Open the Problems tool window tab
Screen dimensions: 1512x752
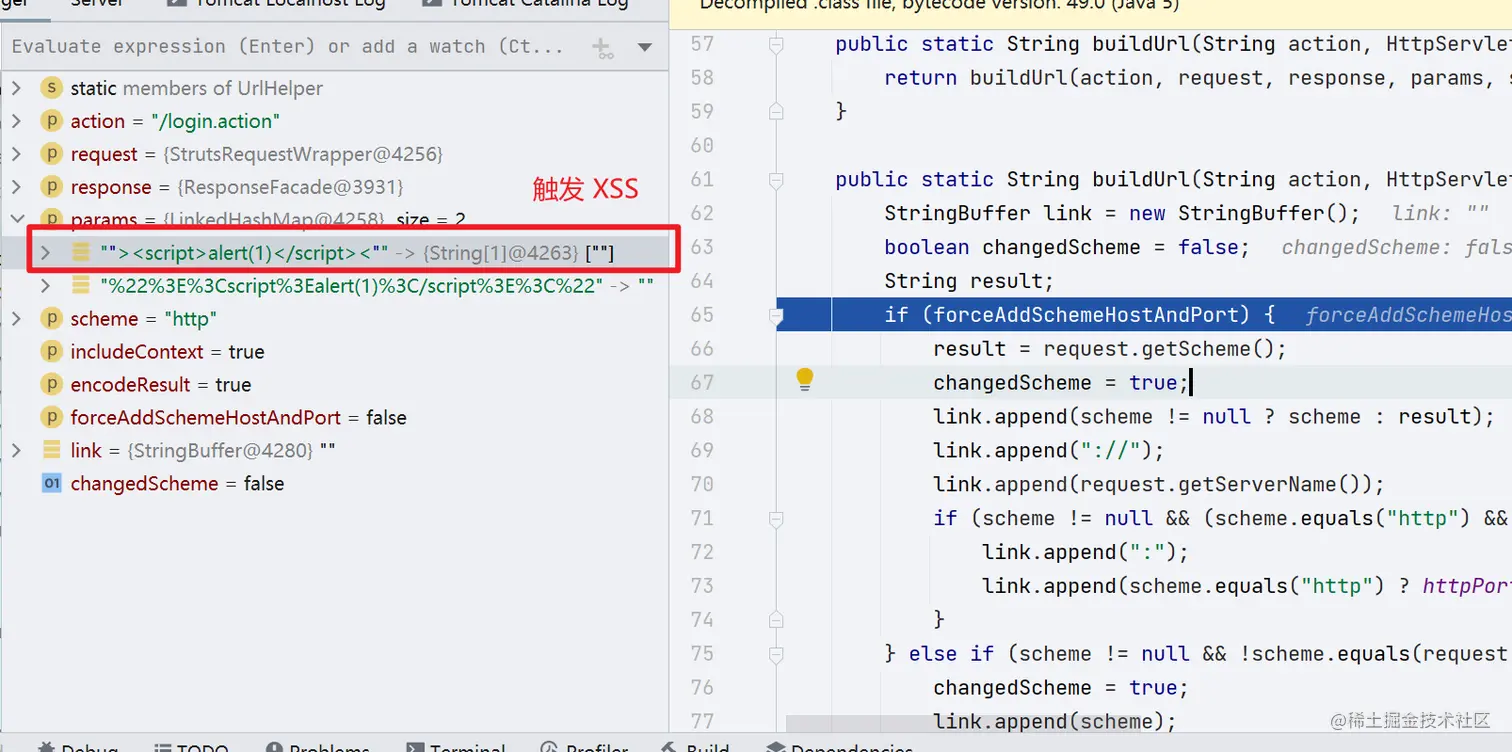[318, 746]
